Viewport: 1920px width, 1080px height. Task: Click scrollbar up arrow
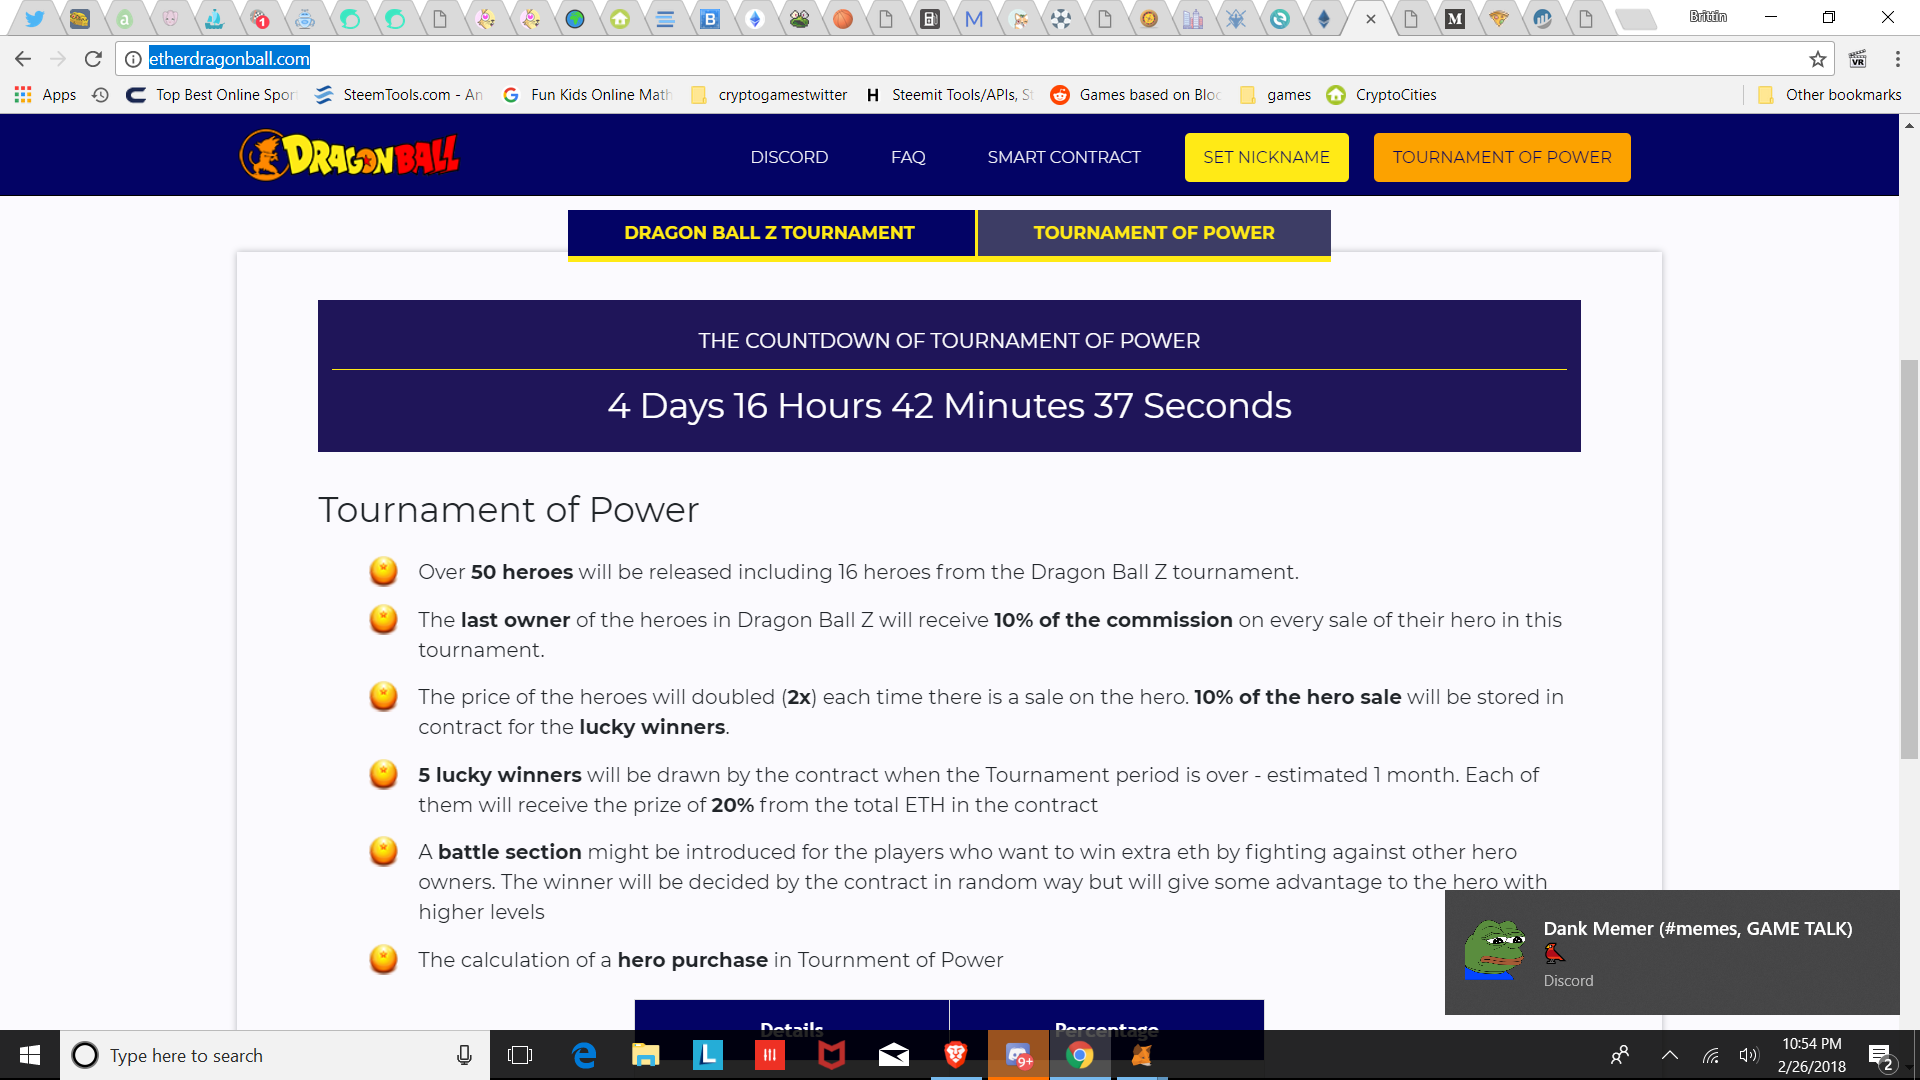coord(1909,125)
